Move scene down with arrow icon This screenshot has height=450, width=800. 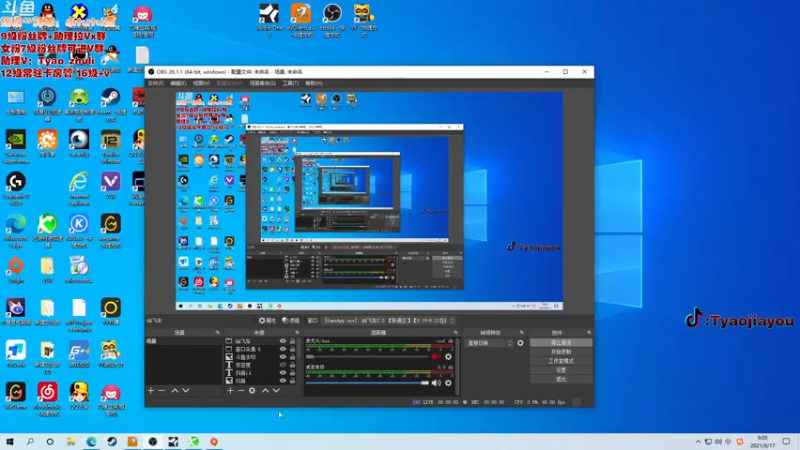point(186,390)
